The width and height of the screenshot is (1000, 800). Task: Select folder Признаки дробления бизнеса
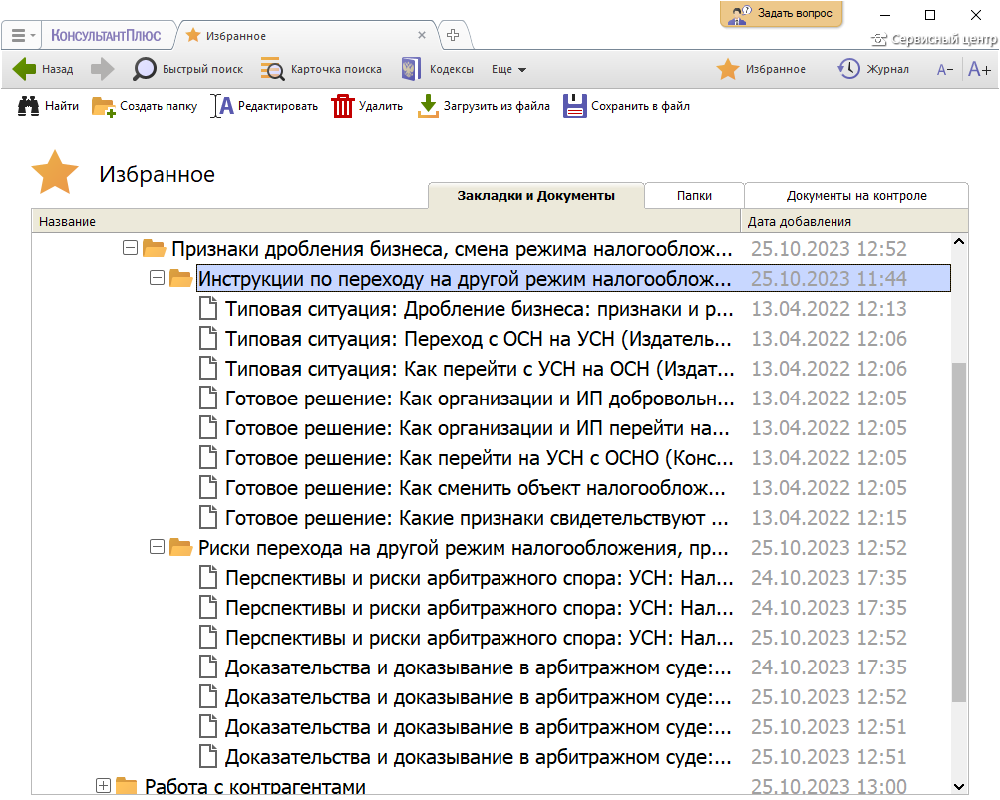[x=452, y=249]
